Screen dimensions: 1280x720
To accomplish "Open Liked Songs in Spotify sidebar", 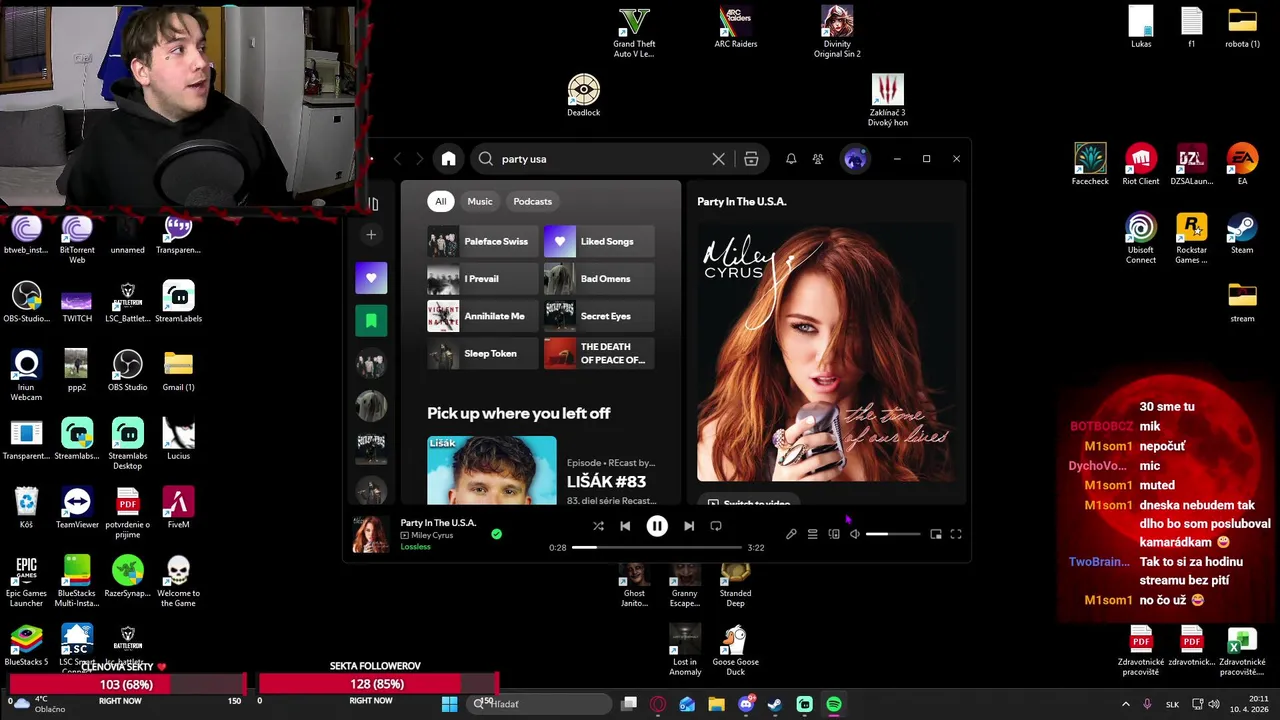I will (371, 278).
